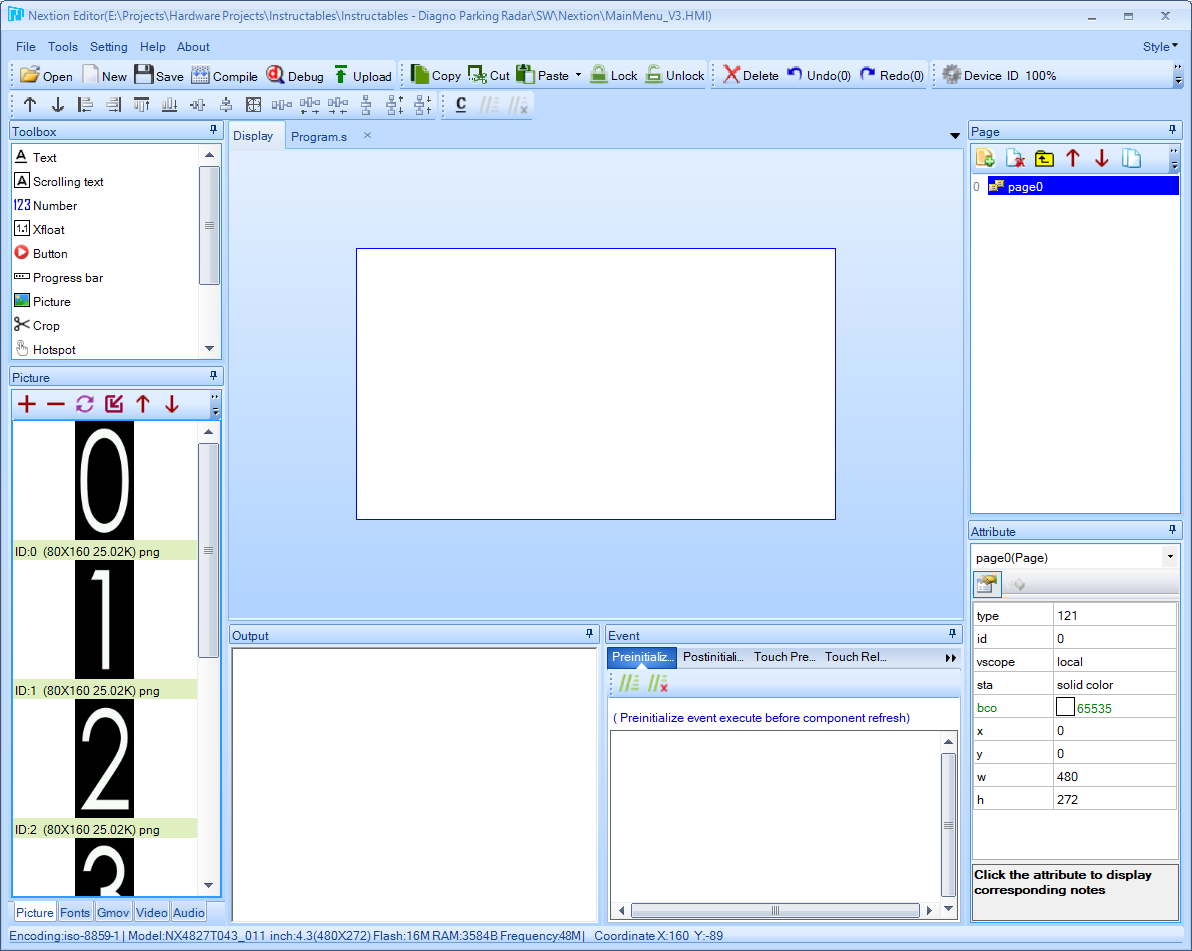
Task: Expand the main toolbar overflow options
Action: tap(1178, 75)
